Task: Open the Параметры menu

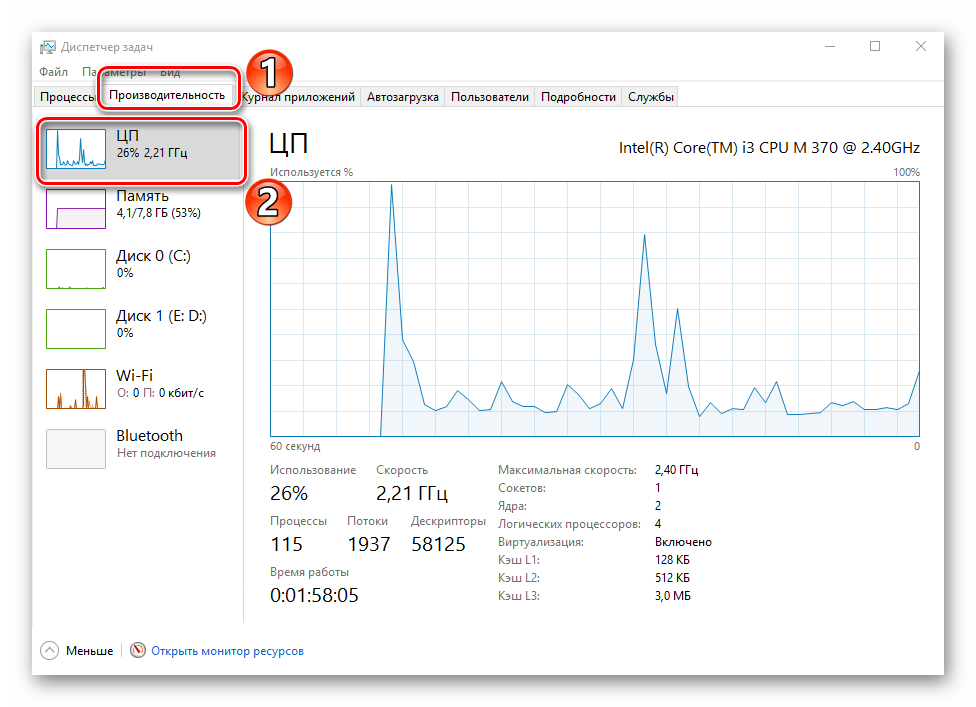Action: pos(113,72)
